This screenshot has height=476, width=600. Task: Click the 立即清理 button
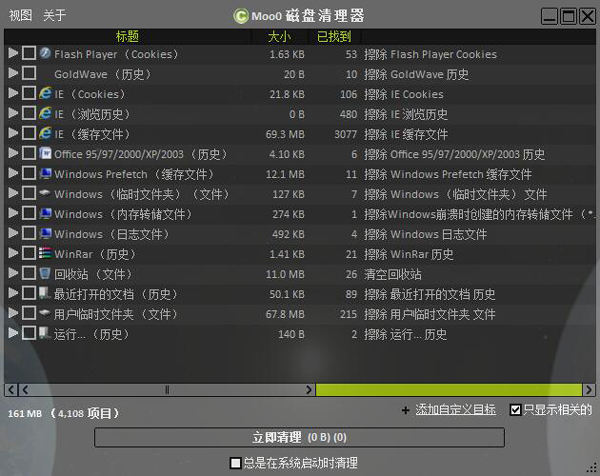tap(299, 437)
